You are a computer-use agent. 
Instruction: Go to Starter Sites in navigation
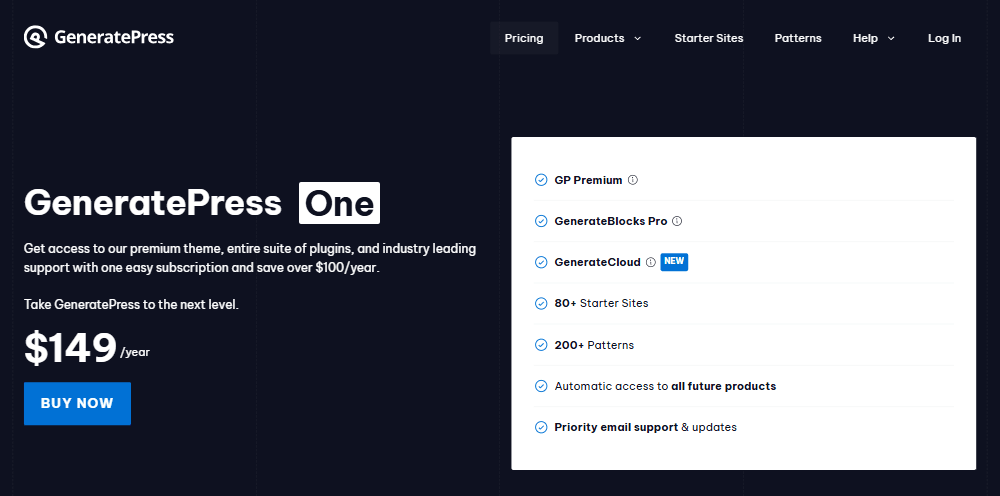pos(709,38)
